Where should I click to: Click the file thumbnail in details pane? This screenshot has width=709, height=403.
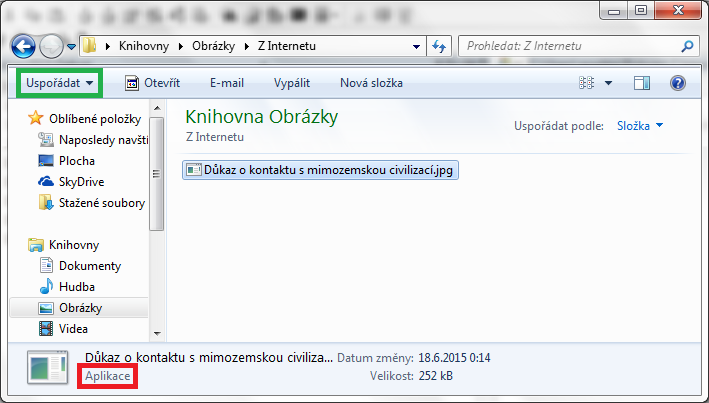click(x=46, y=367)
